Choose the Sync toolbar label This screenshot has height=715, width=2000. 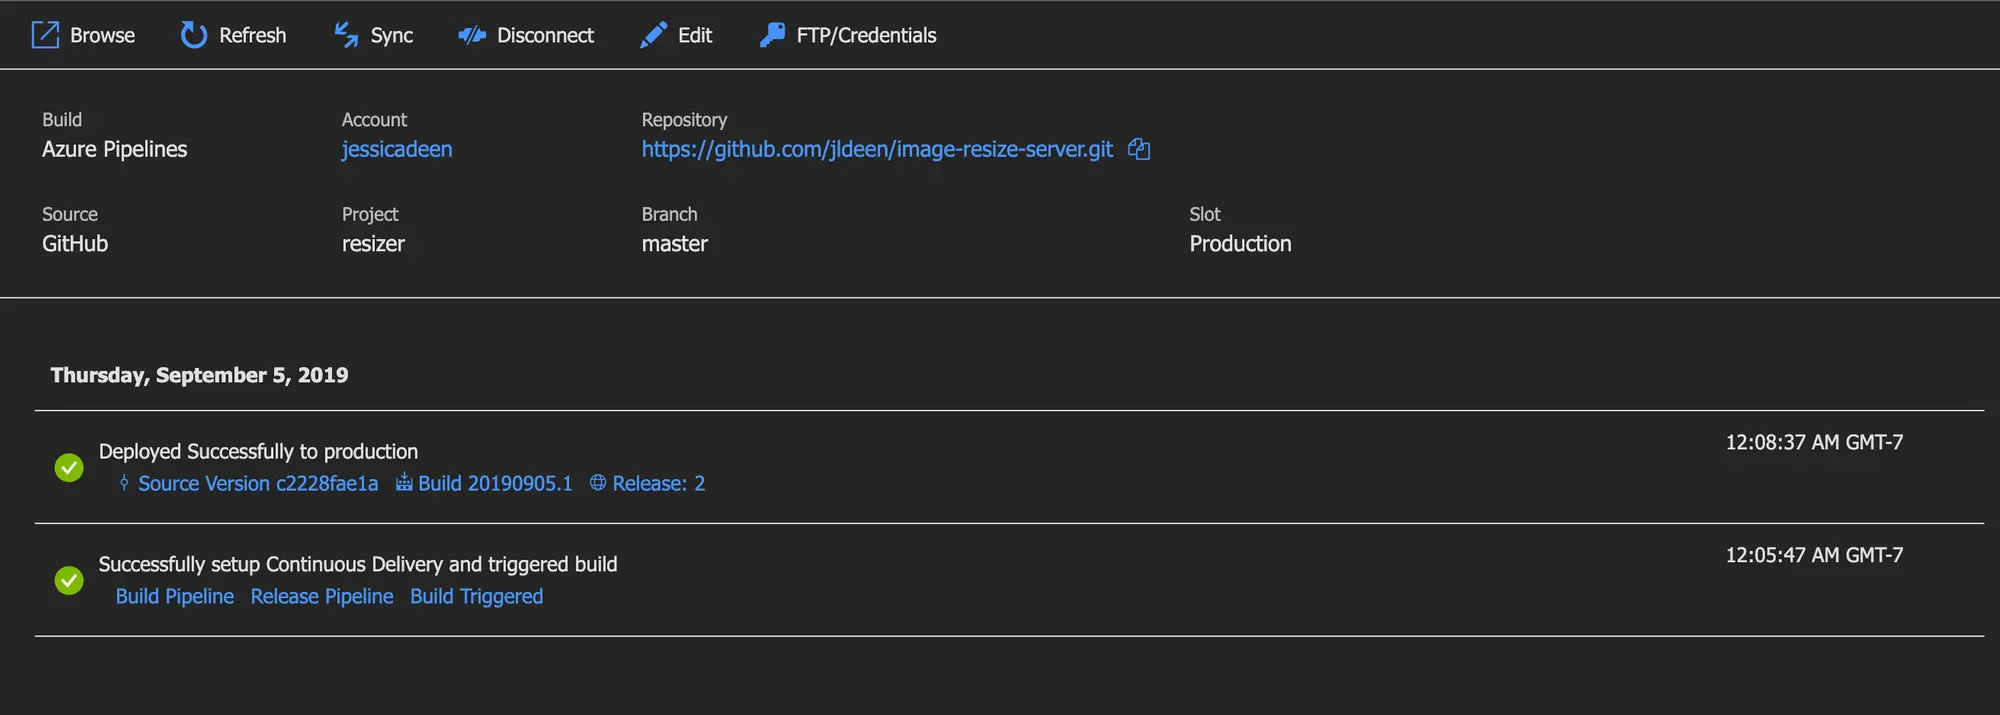click(x=392, y=35)
